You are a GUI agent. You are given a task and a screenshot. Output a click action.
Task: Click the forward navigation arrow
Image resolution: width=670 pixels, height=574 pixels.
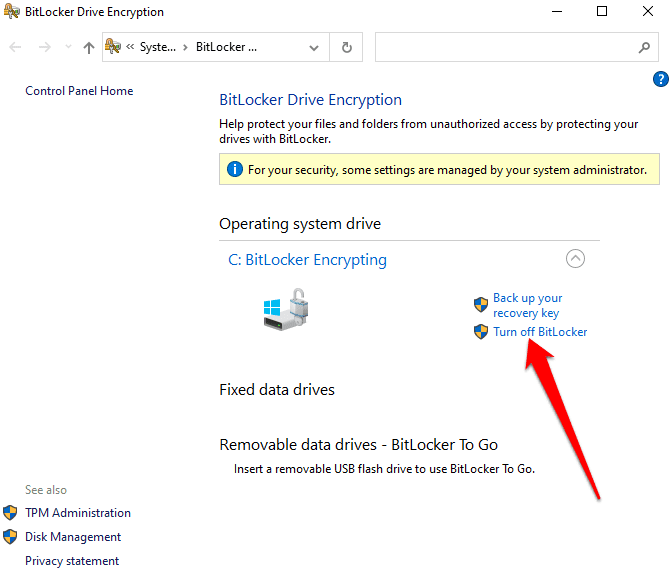pos(44,47)
